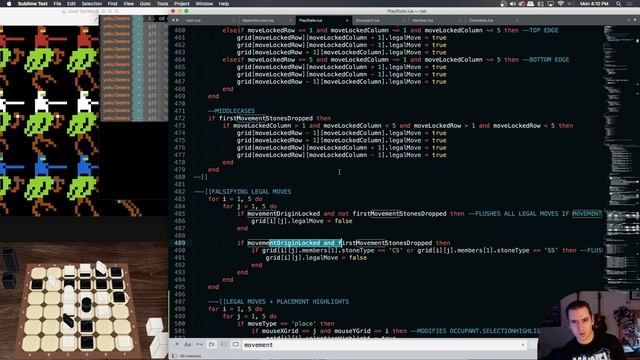Image resolution: width=640 pixels, height=360 pixels.
Task: Toggle in-selection search option
Action: pyautogui.click(x=224, y=345)
